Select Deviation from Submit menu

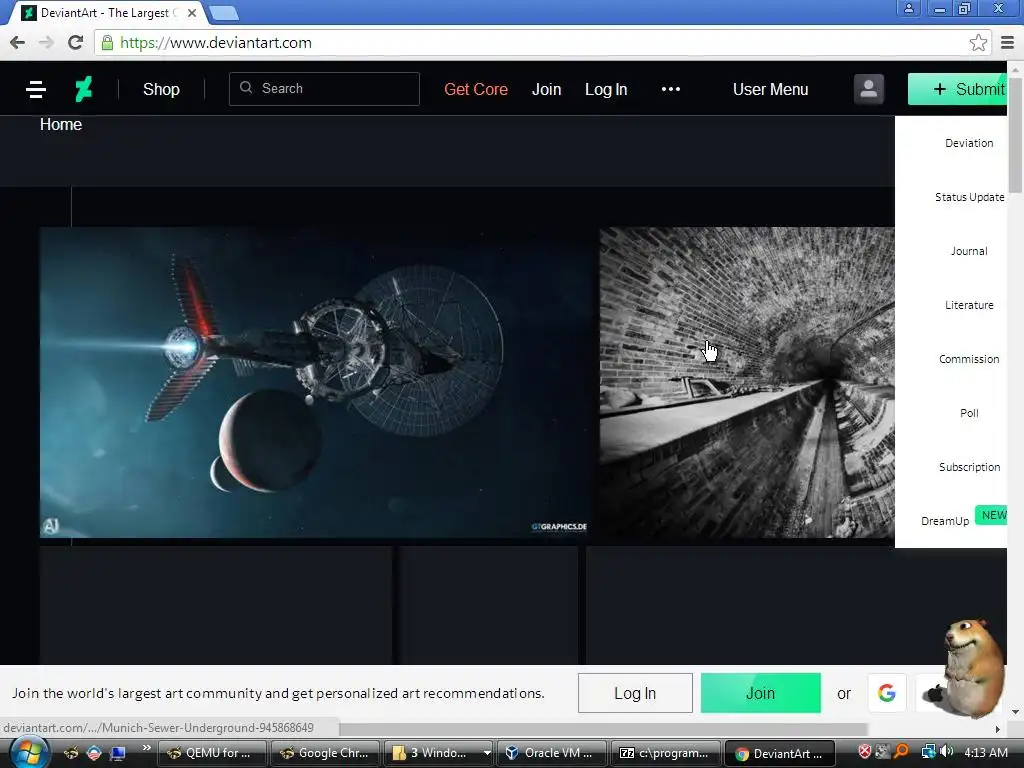point(968,143)
